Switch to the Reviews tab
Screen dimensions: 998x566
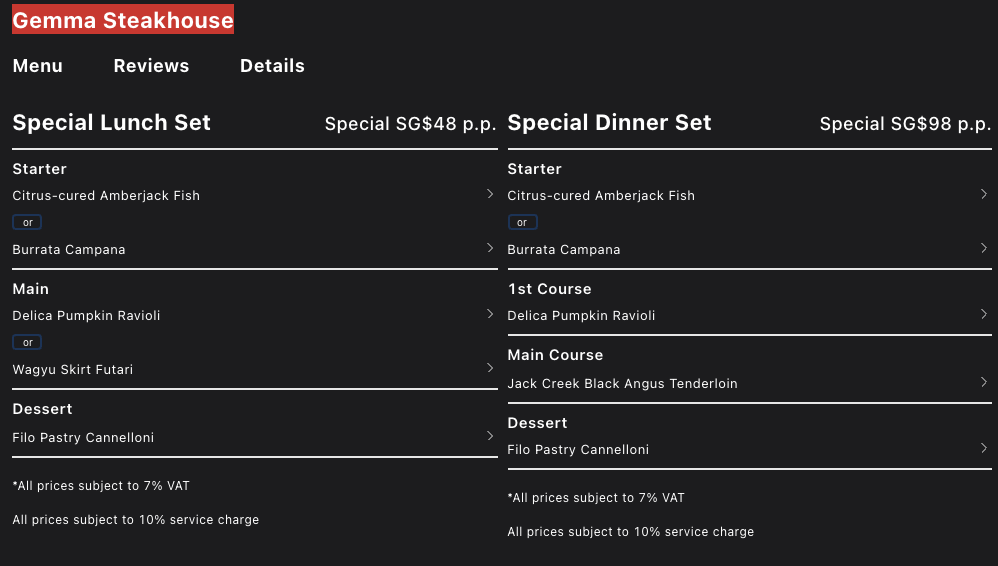click(x=151, y=66)
